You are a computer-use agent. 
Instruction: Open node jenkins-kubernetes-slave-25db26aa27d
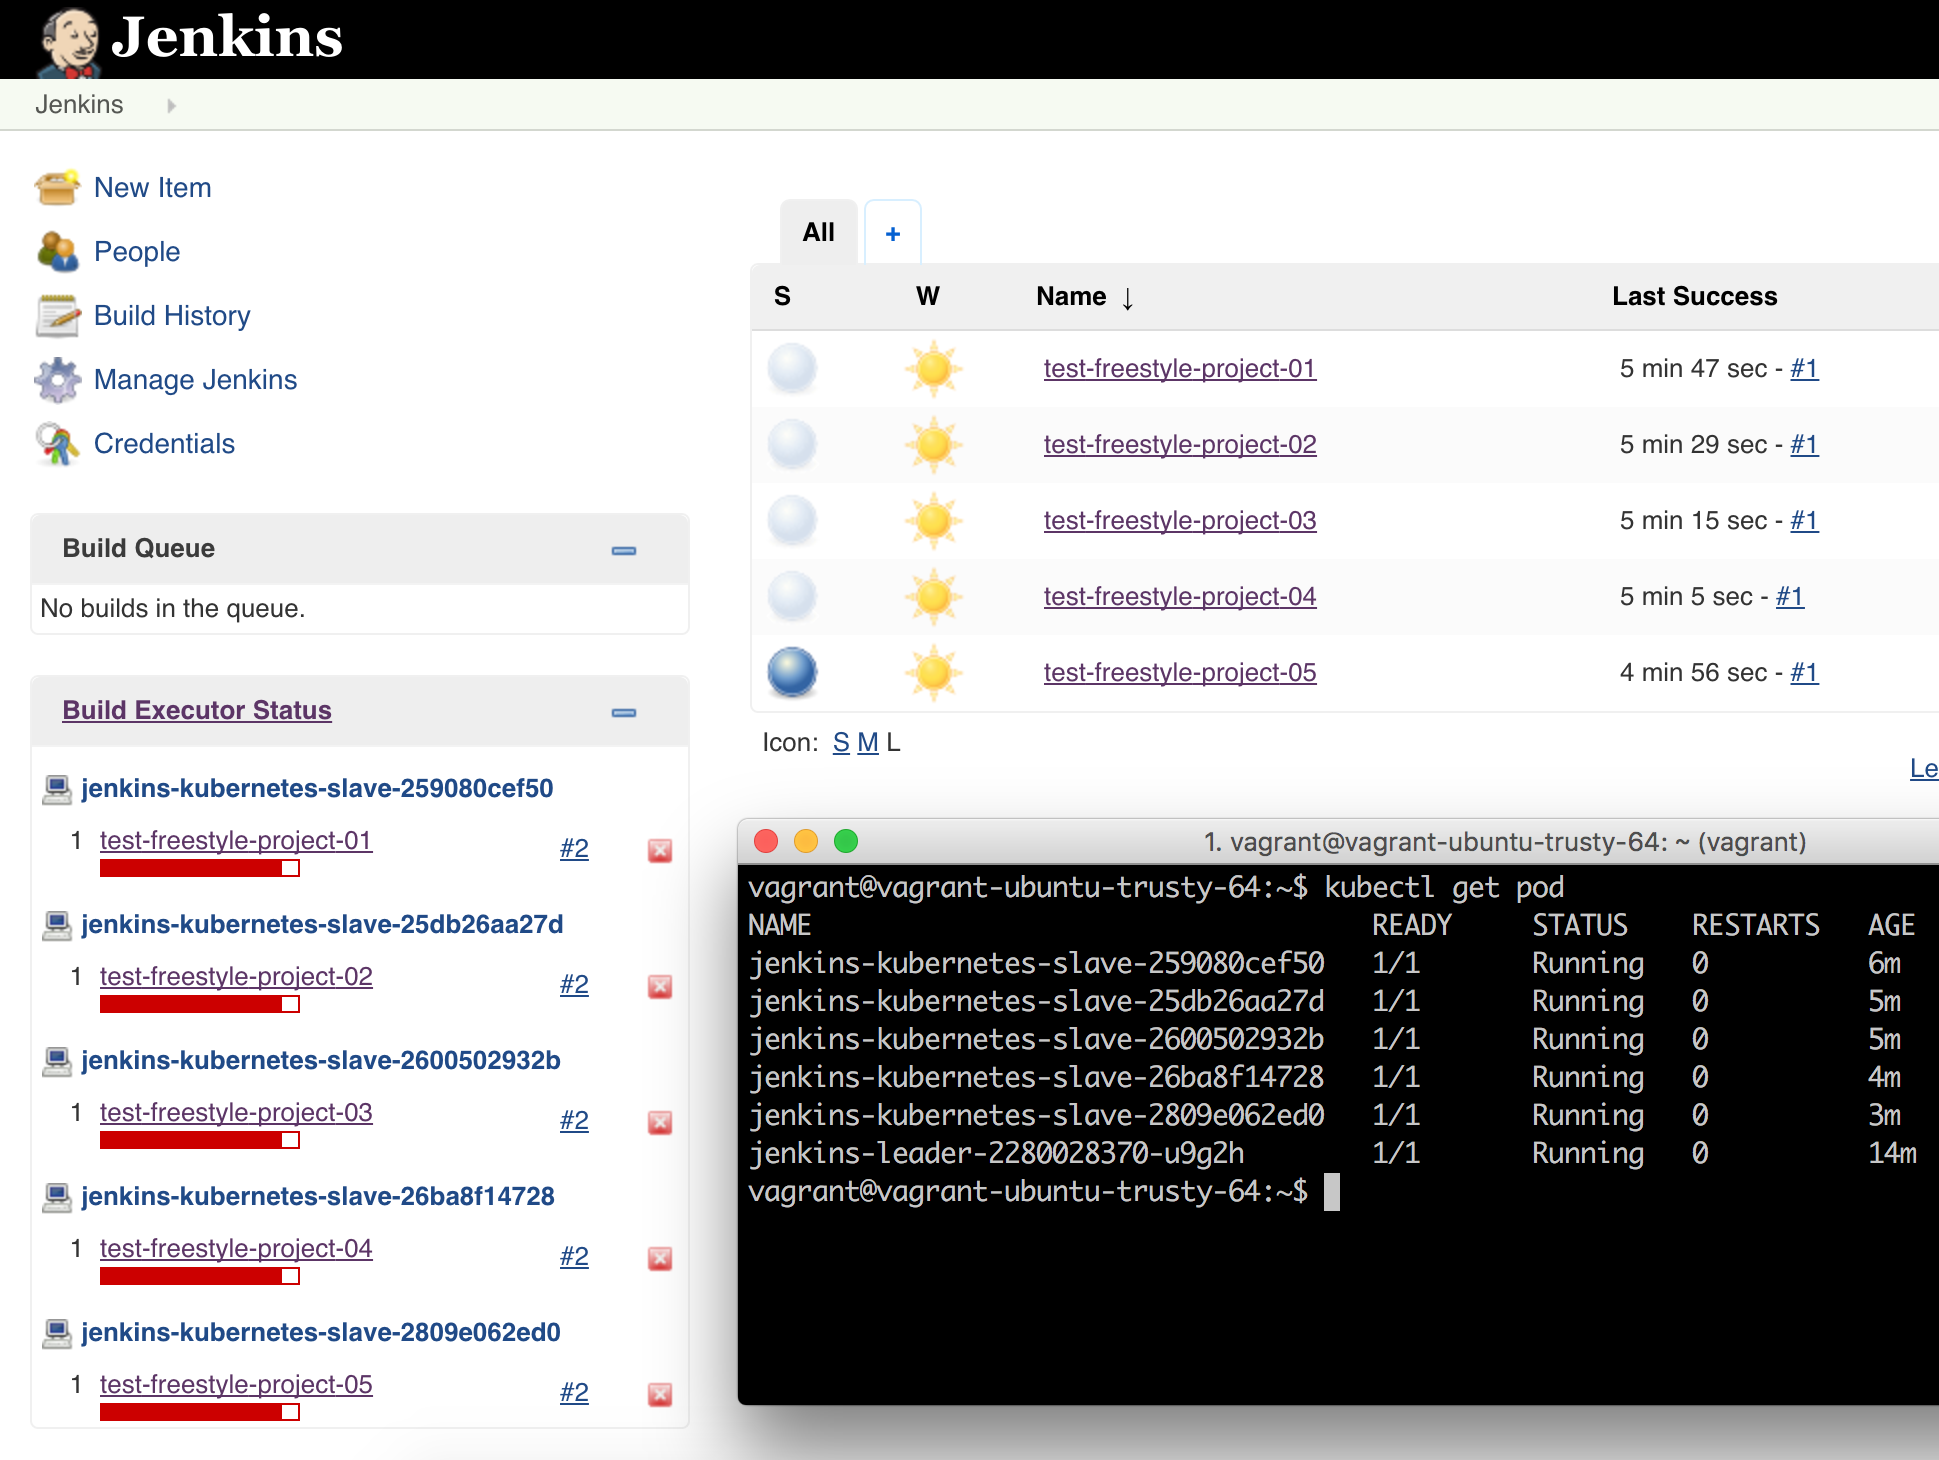coord(322,924)
